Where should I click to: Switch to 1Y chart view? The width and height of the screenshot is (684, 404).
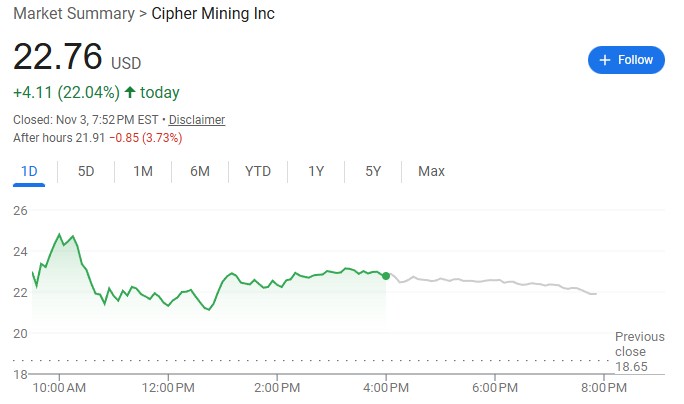316,171
